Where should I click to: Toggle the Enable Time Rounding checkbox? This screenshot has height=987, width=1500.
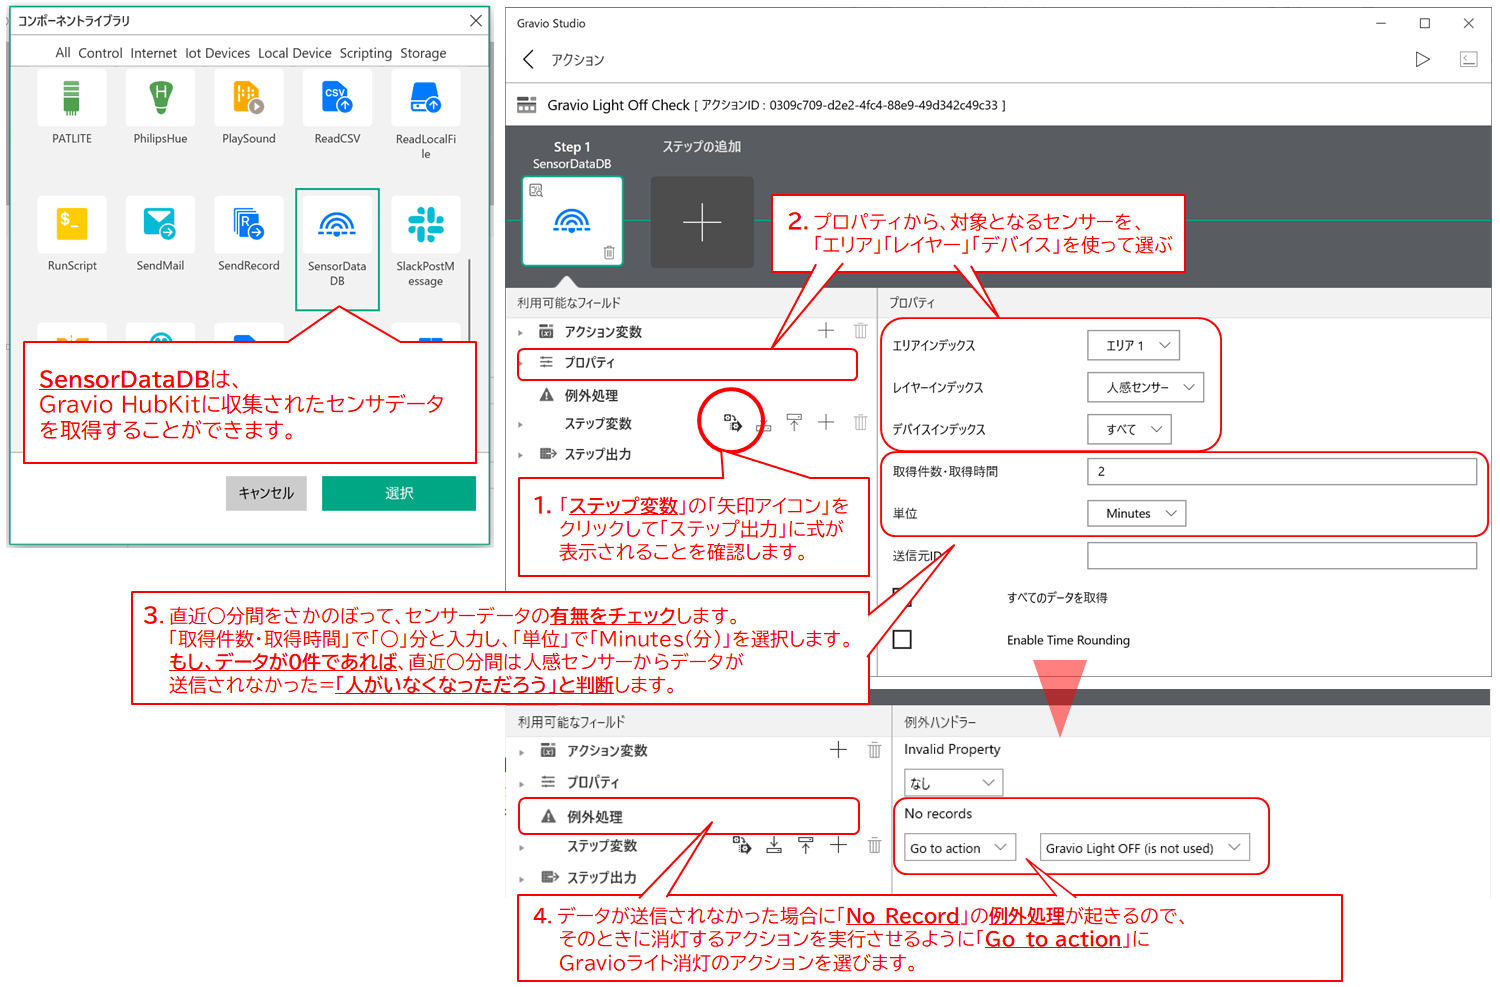point(902,639)
